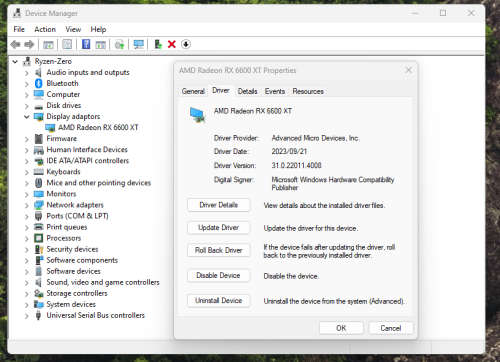Screen dimensions: 500x362
Task: Switch to the Events tab
Action: tap(275, 91)
